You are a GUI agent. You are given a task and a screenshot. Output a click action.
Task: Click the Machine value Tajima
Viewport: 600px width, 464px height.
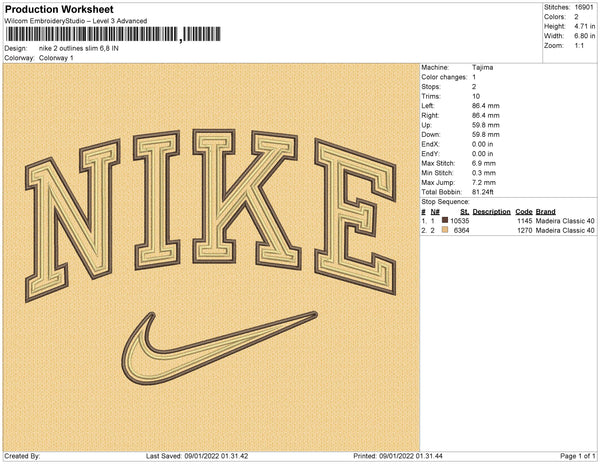tap(482, 67)
